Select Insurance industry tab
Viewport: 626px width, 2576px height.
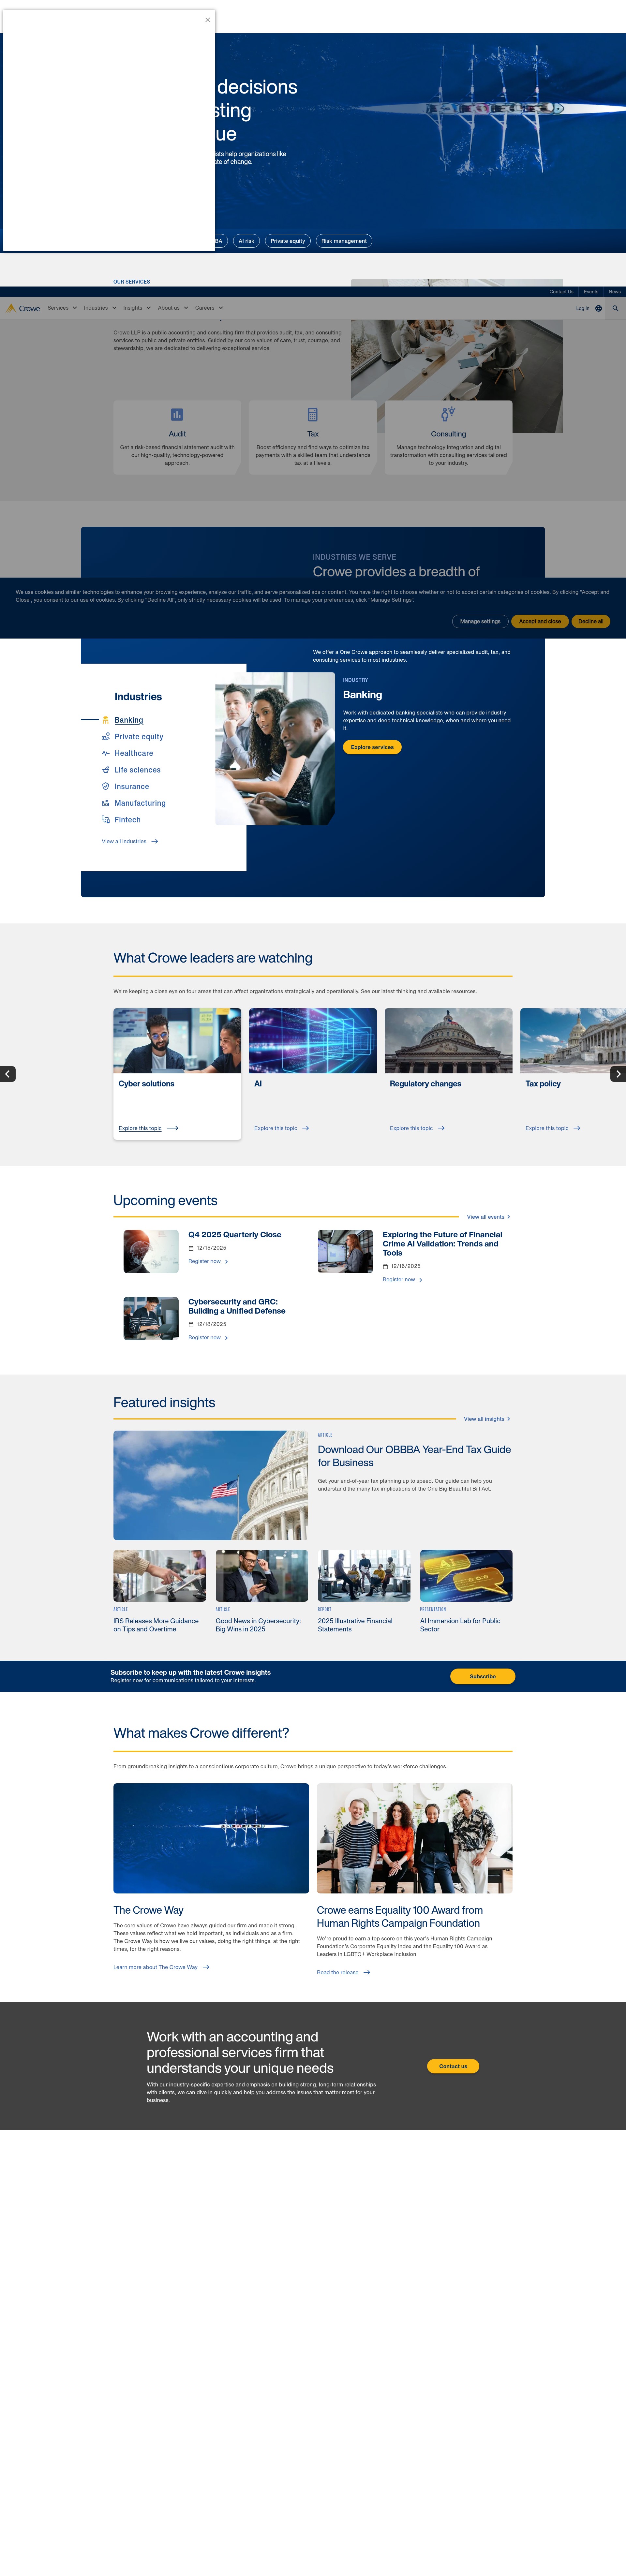[132, 787]
